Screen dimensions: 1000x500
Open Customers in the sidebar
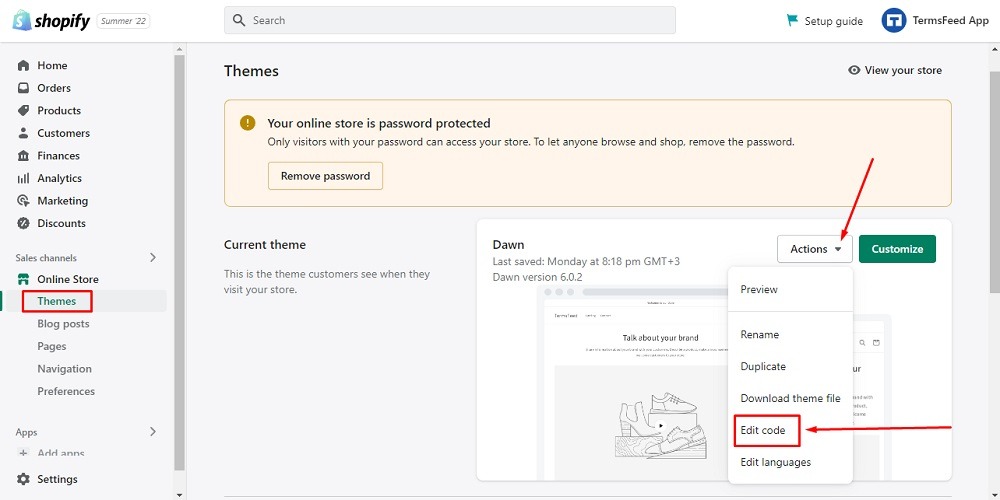(63, 133)
